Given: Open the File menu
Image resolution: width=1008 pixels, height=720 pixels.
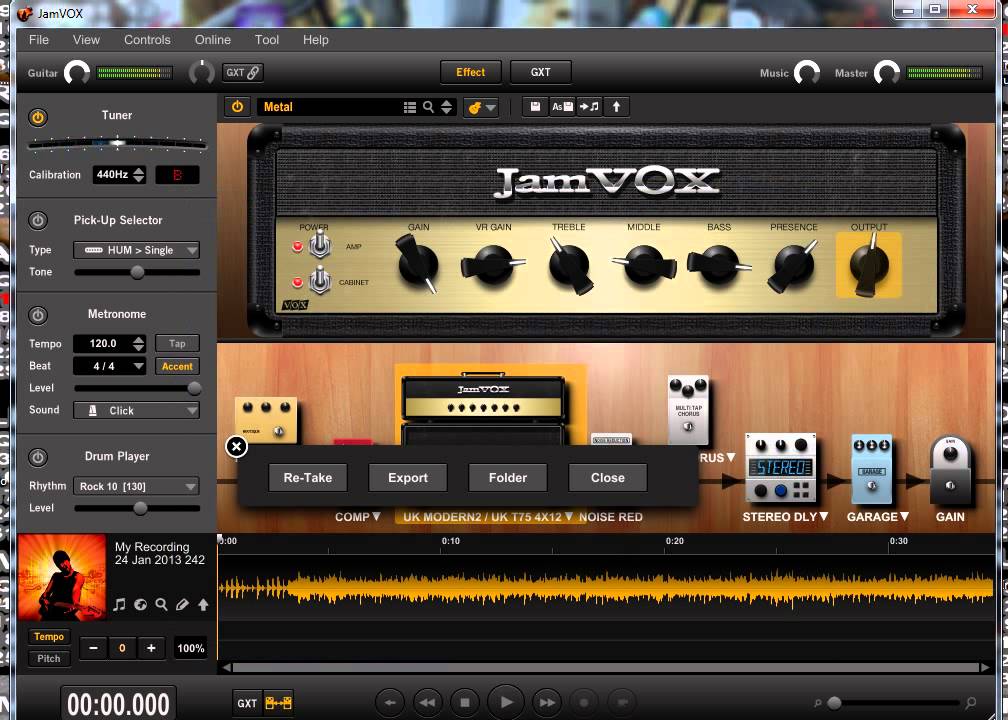Looking at the screenshot, I should tap(39, 40).
